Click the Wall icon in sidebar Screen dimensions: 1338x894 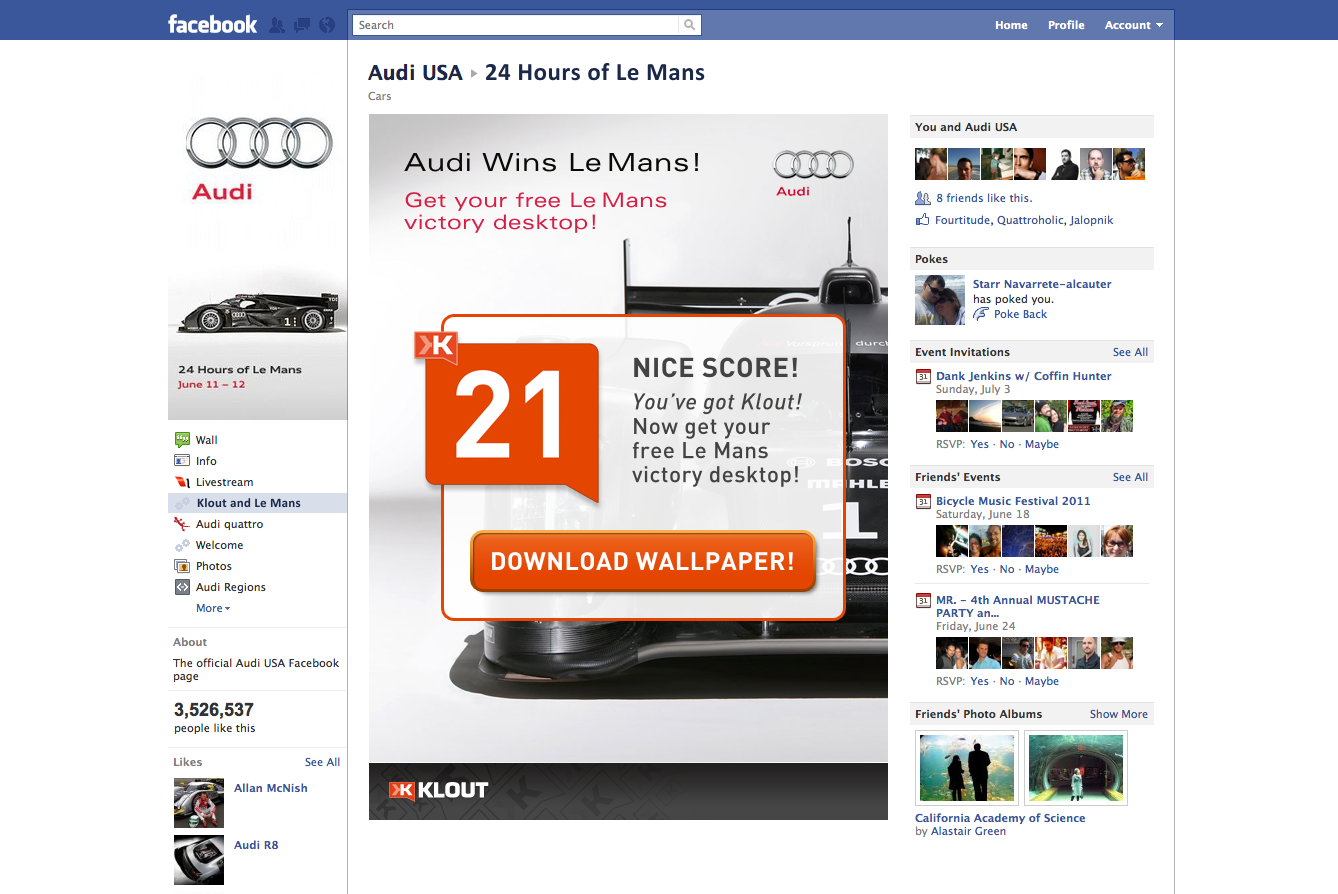click(x=182, y=440)
